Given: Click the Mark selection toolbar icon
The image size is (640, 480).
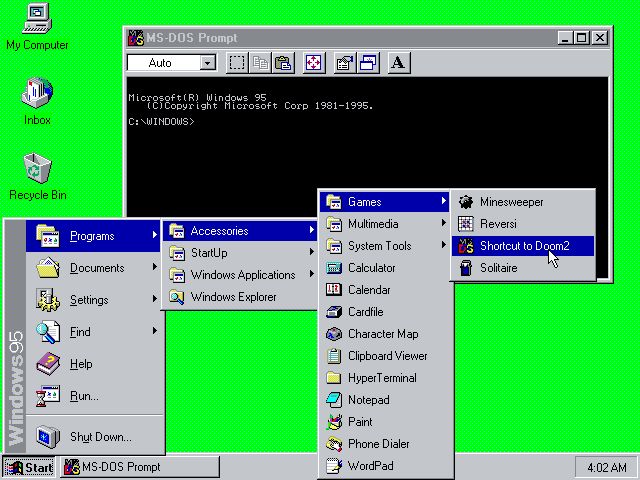Looking at the screenshot, I should coord(237,63).
